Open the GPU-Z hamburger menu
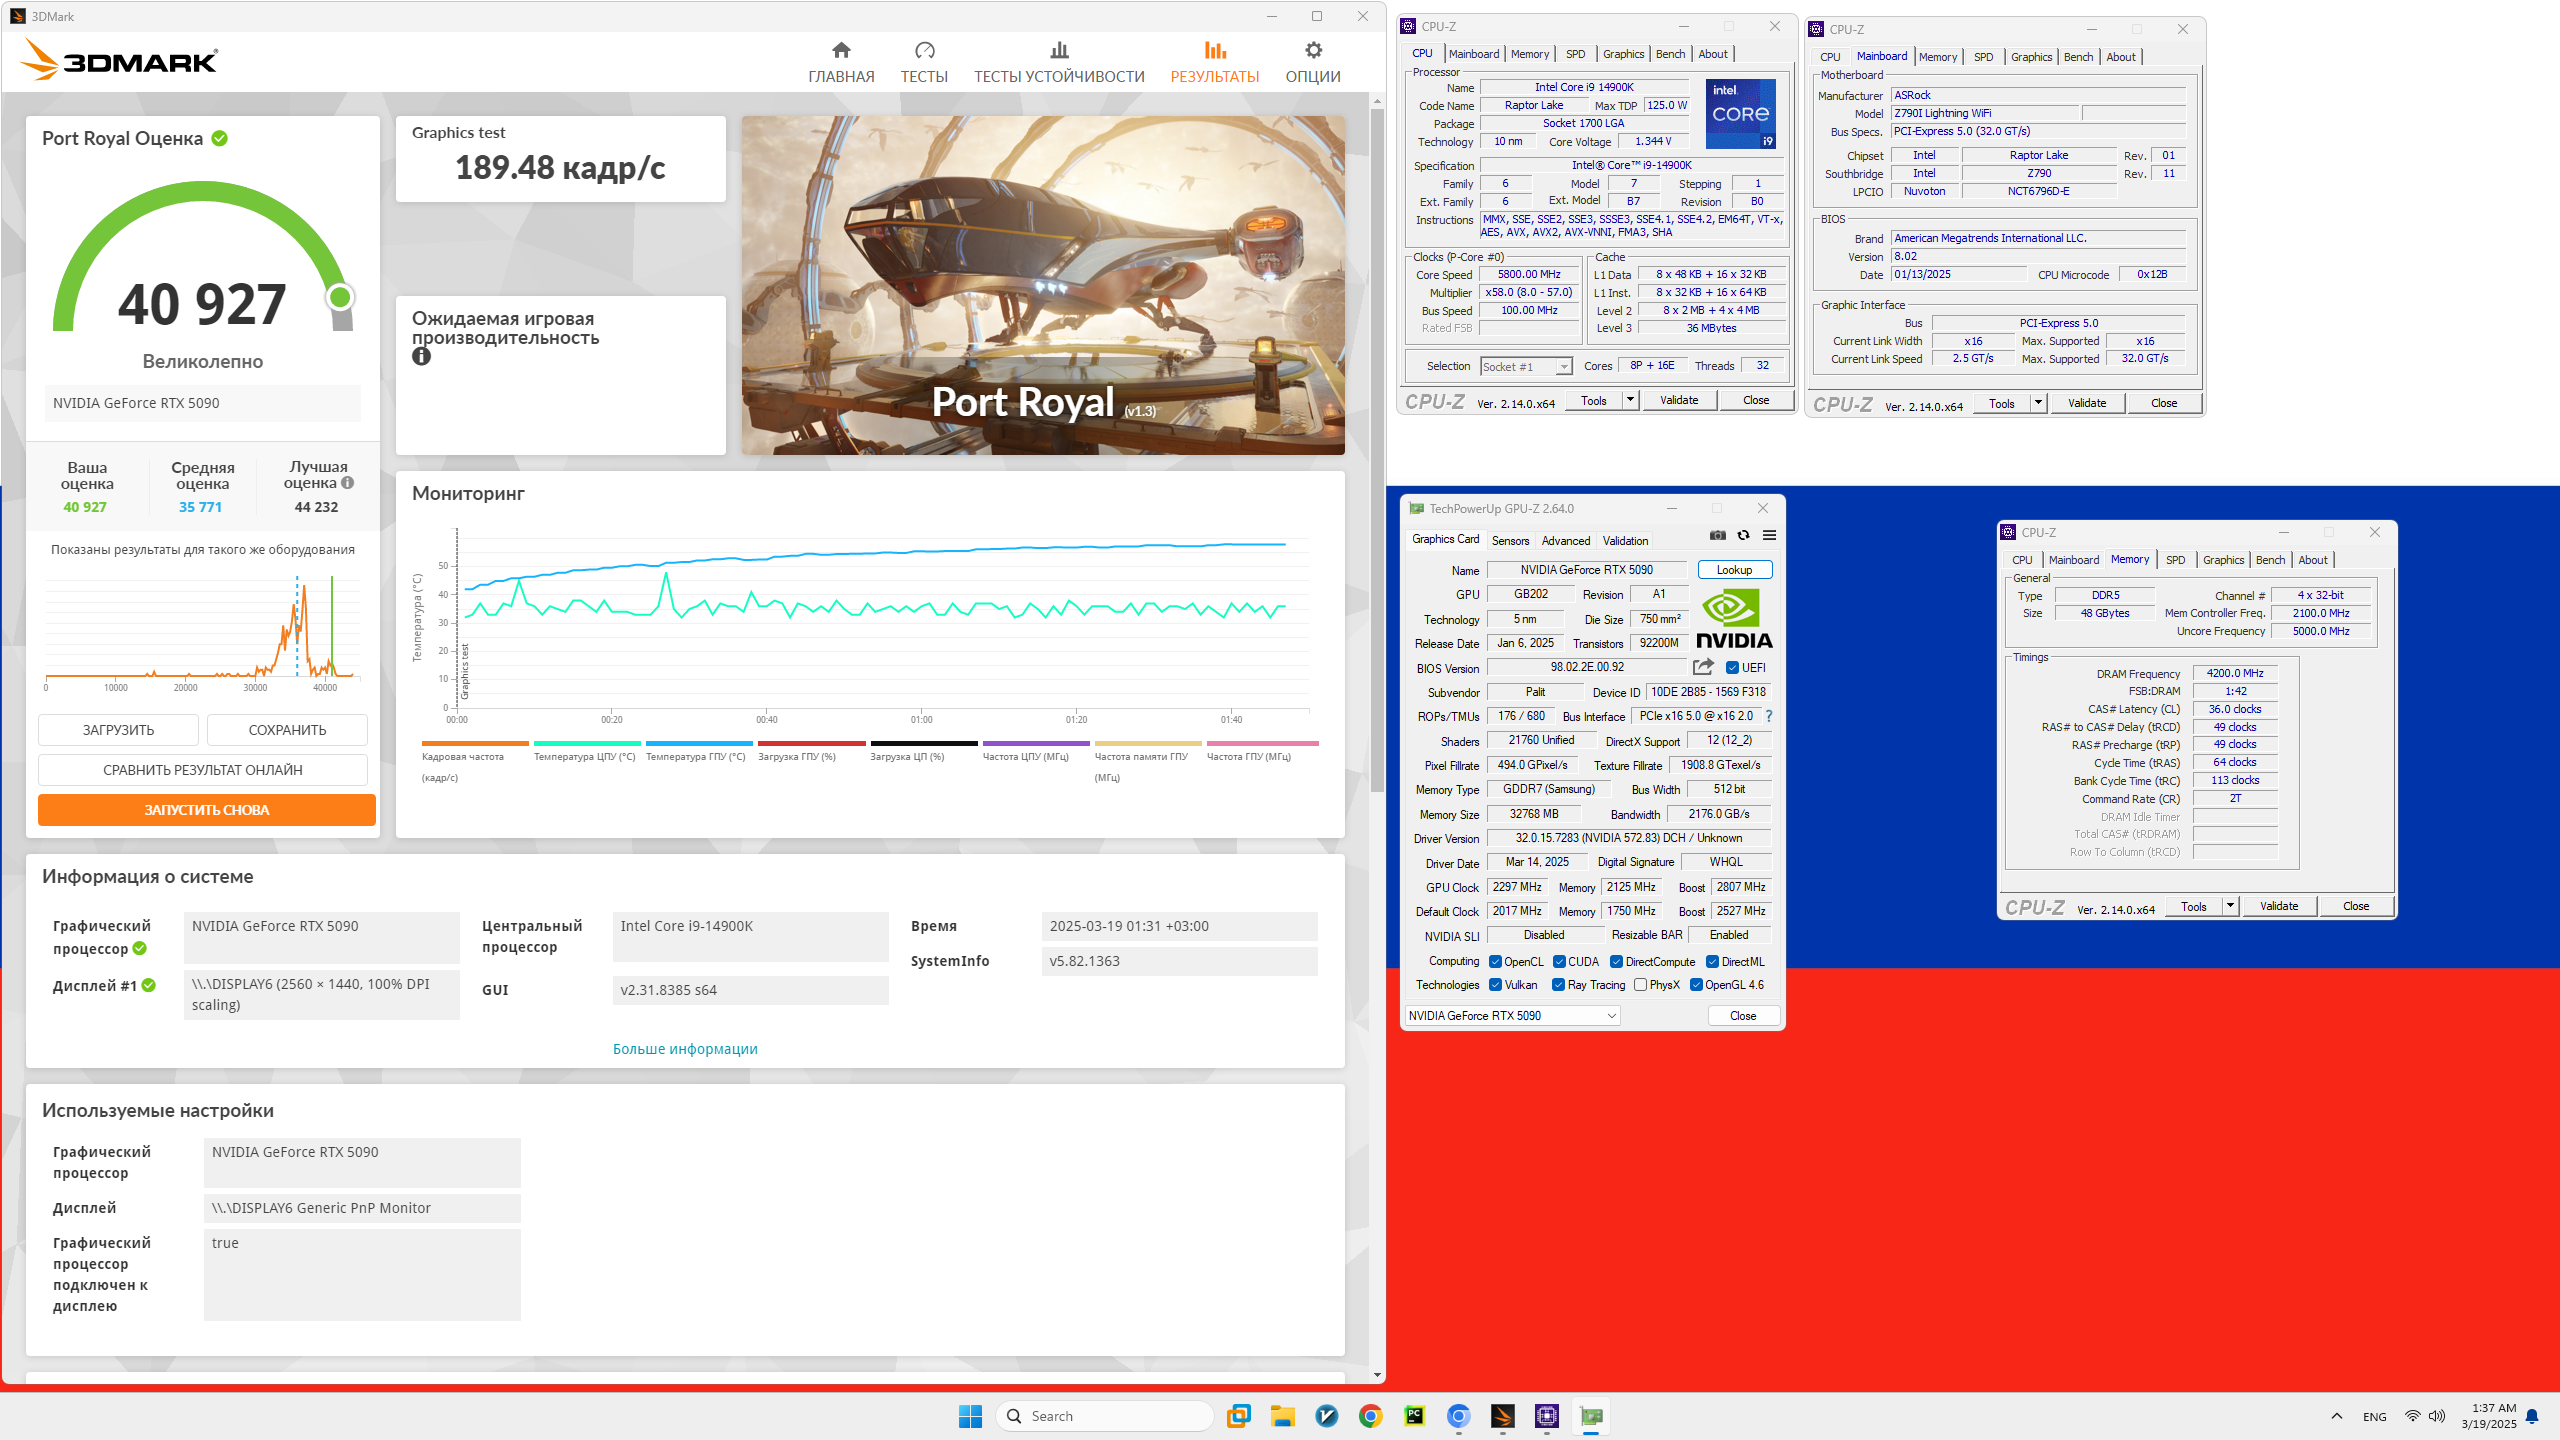This screenshot has width=2560, height=1440. click(x=1769, y=536)
